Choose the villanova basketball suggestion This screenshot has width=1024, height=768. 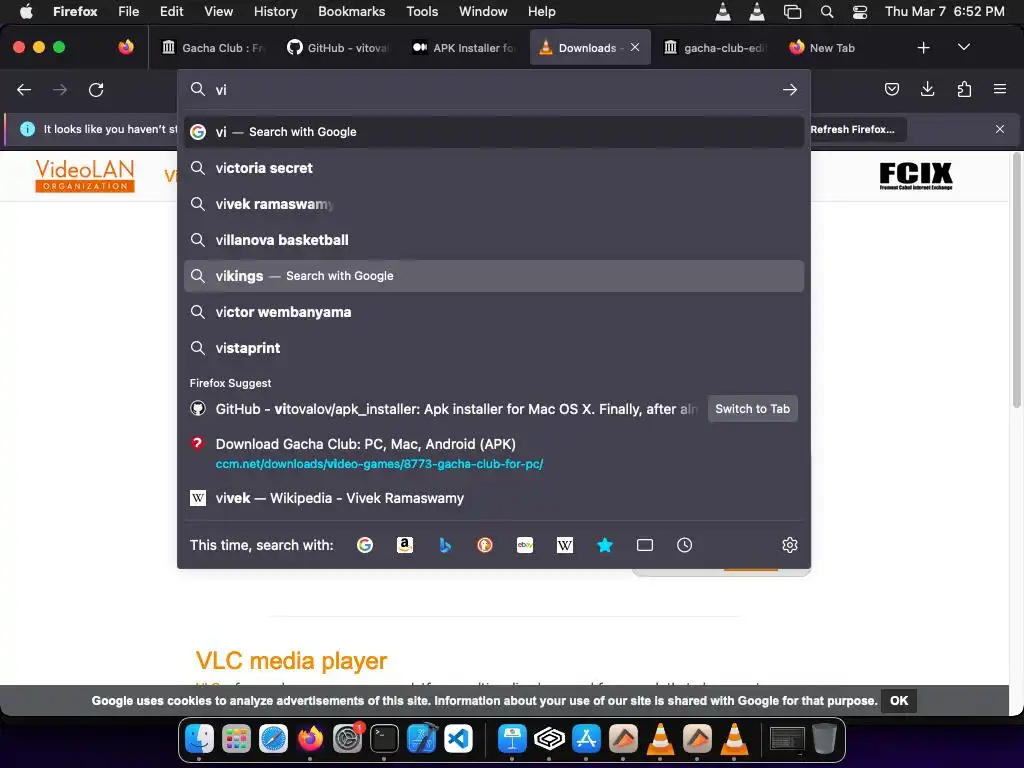[x=494, y=240]
